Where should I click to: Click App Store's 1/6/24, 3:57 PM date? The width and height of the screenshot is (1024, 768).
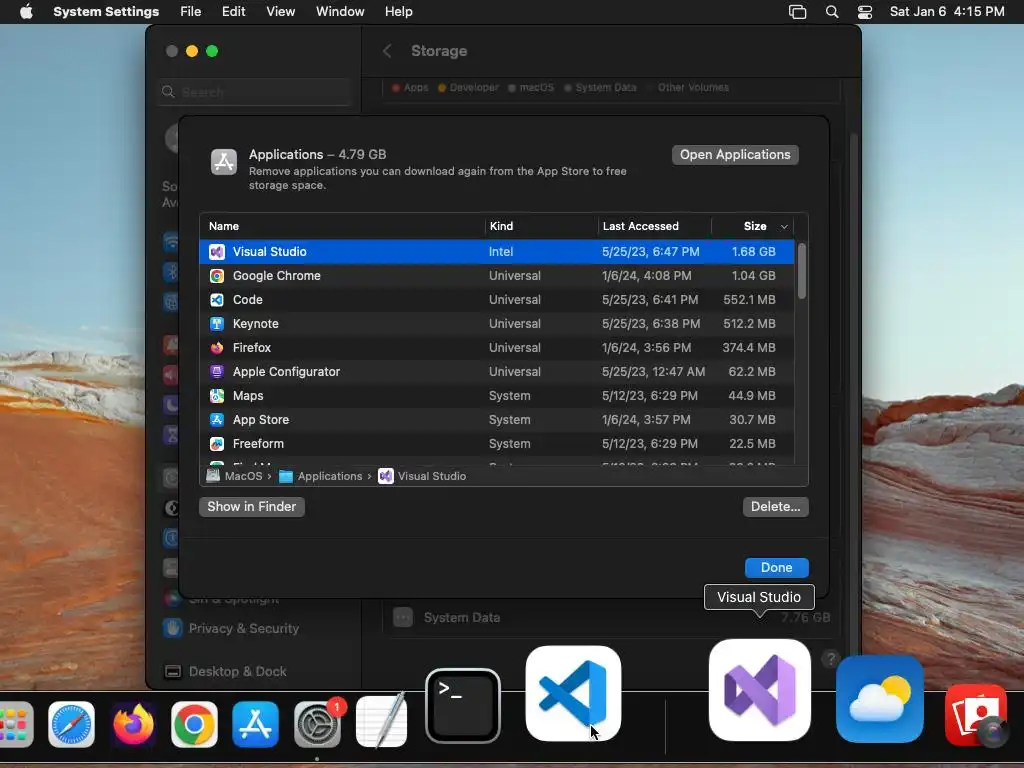click(646, 420)
